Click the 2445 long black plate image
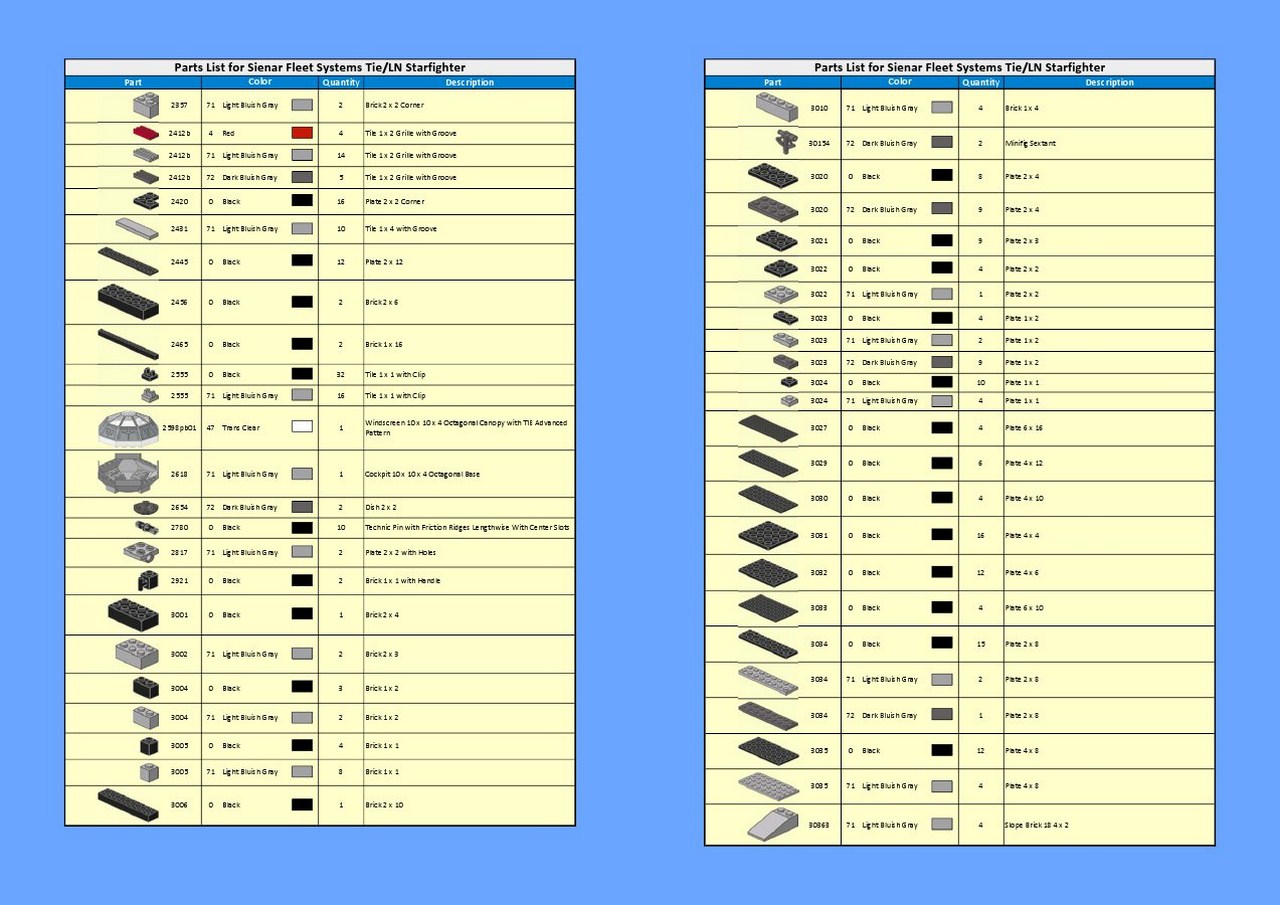This screenshot has height=905, width=1280. pos(128,261)
